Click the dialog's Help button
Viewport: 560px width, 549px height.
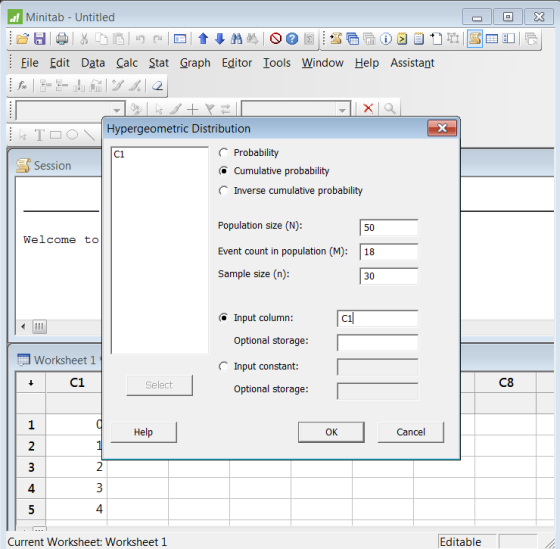[x=144, y=432]
